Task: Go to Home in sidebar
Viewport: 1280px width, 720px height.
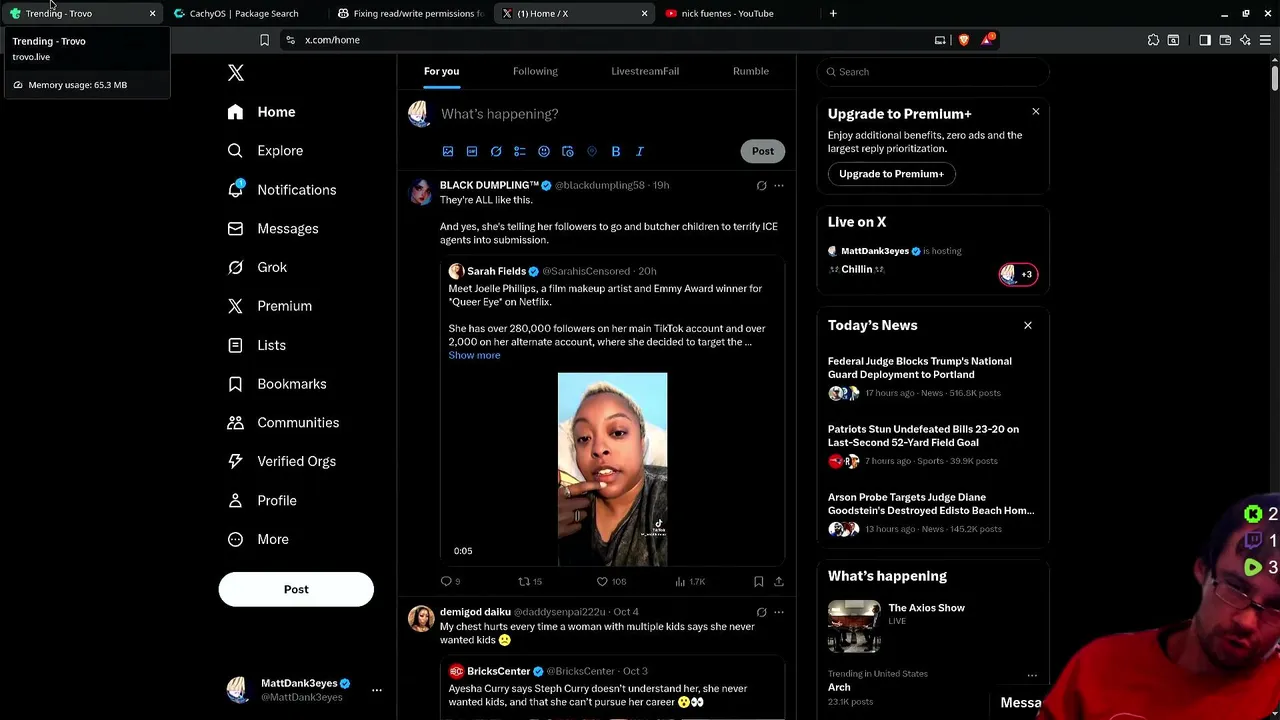Action: pos(262,112)
